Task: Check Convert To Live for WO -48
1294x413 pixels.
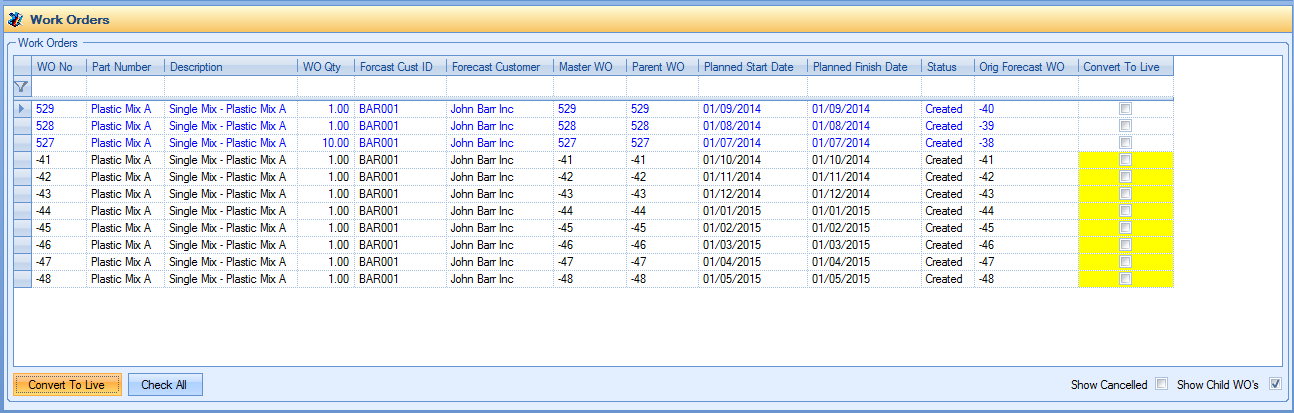Action: (x=1125, y=279)
